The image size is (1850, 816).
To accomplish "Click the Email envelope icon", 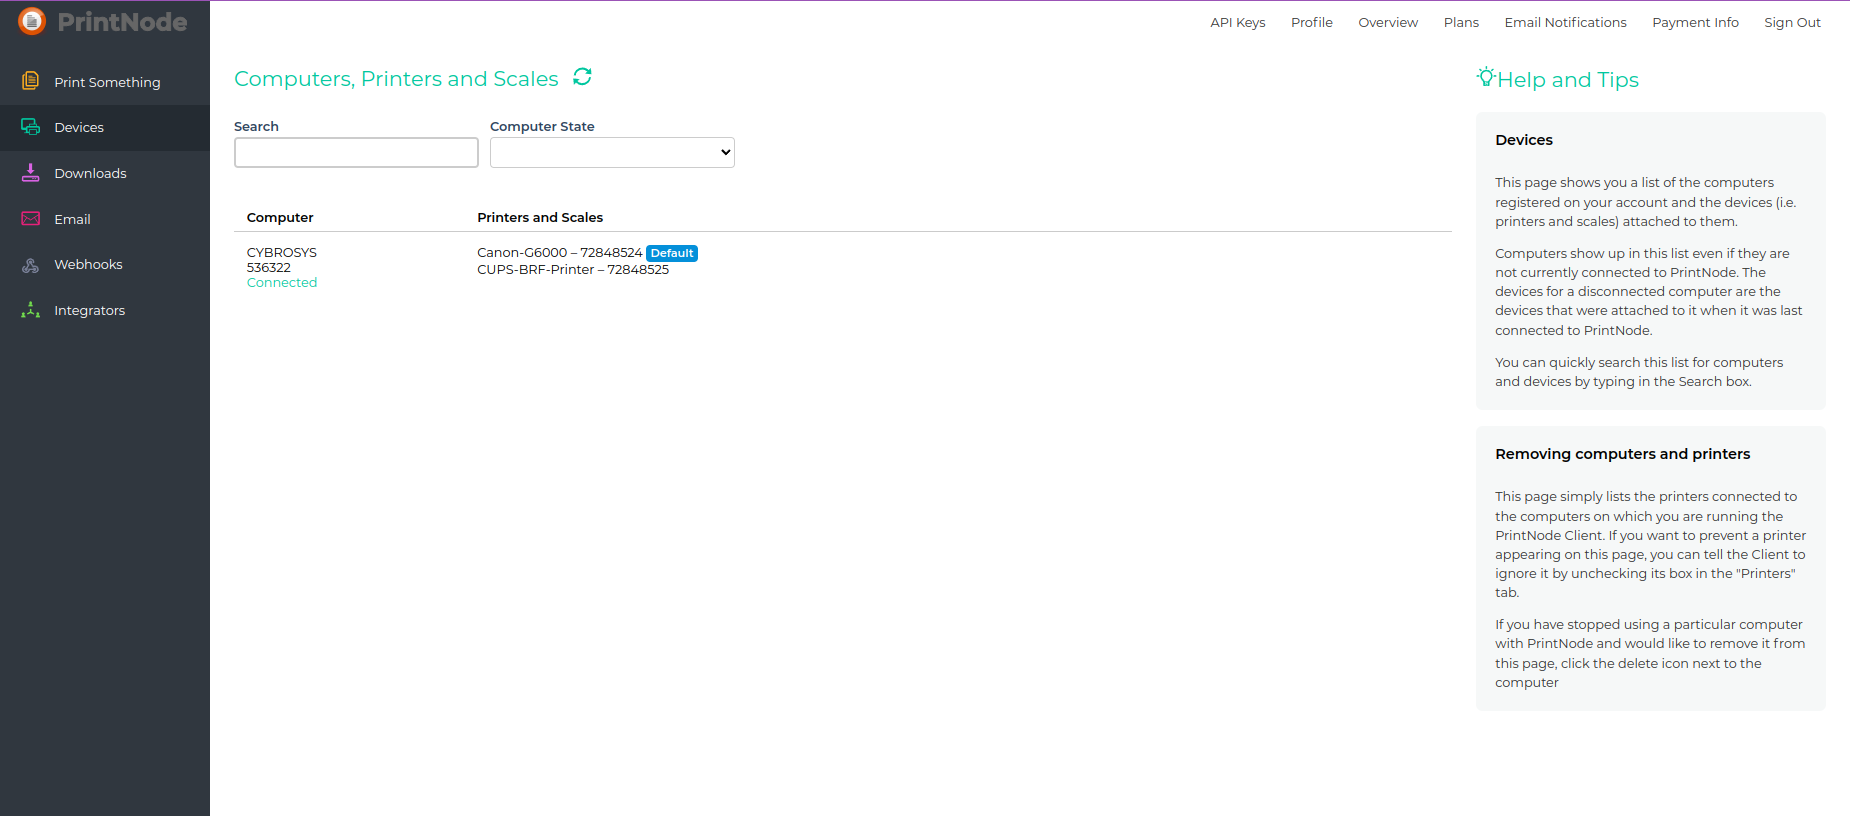I will (x=31, y=219).
